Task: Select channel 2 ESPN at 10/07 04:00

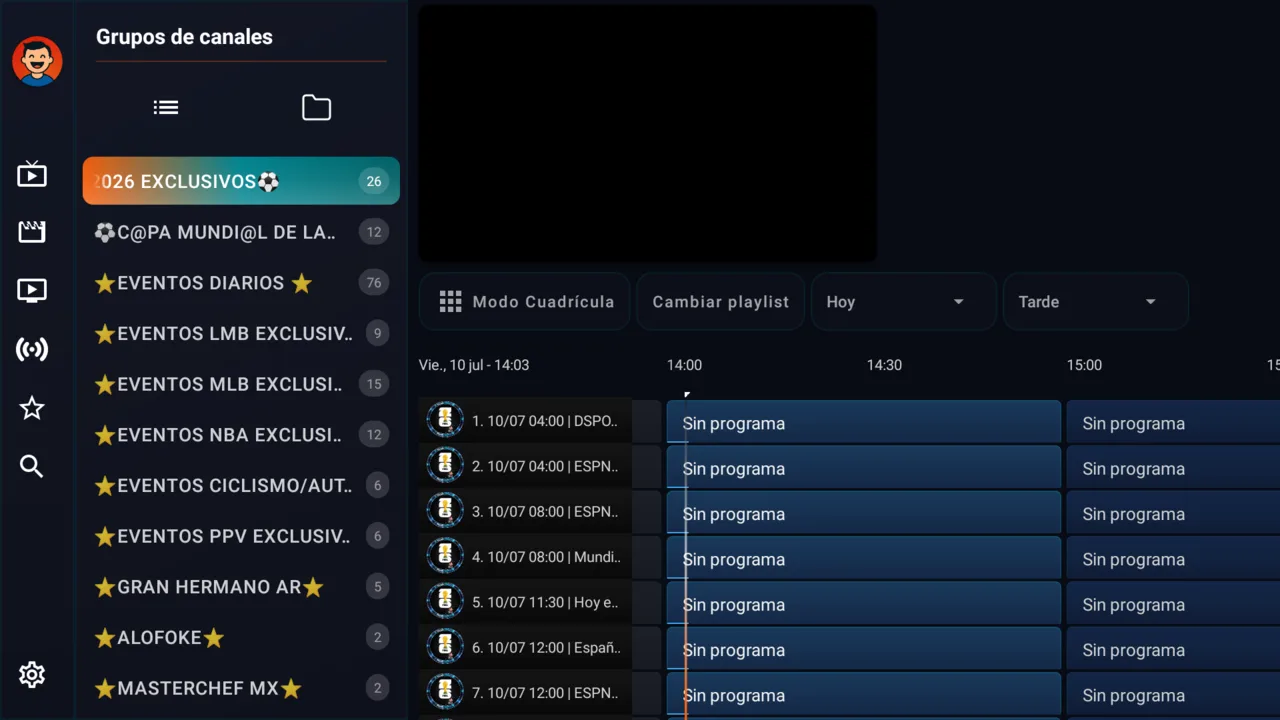Action: coord(525,466)
